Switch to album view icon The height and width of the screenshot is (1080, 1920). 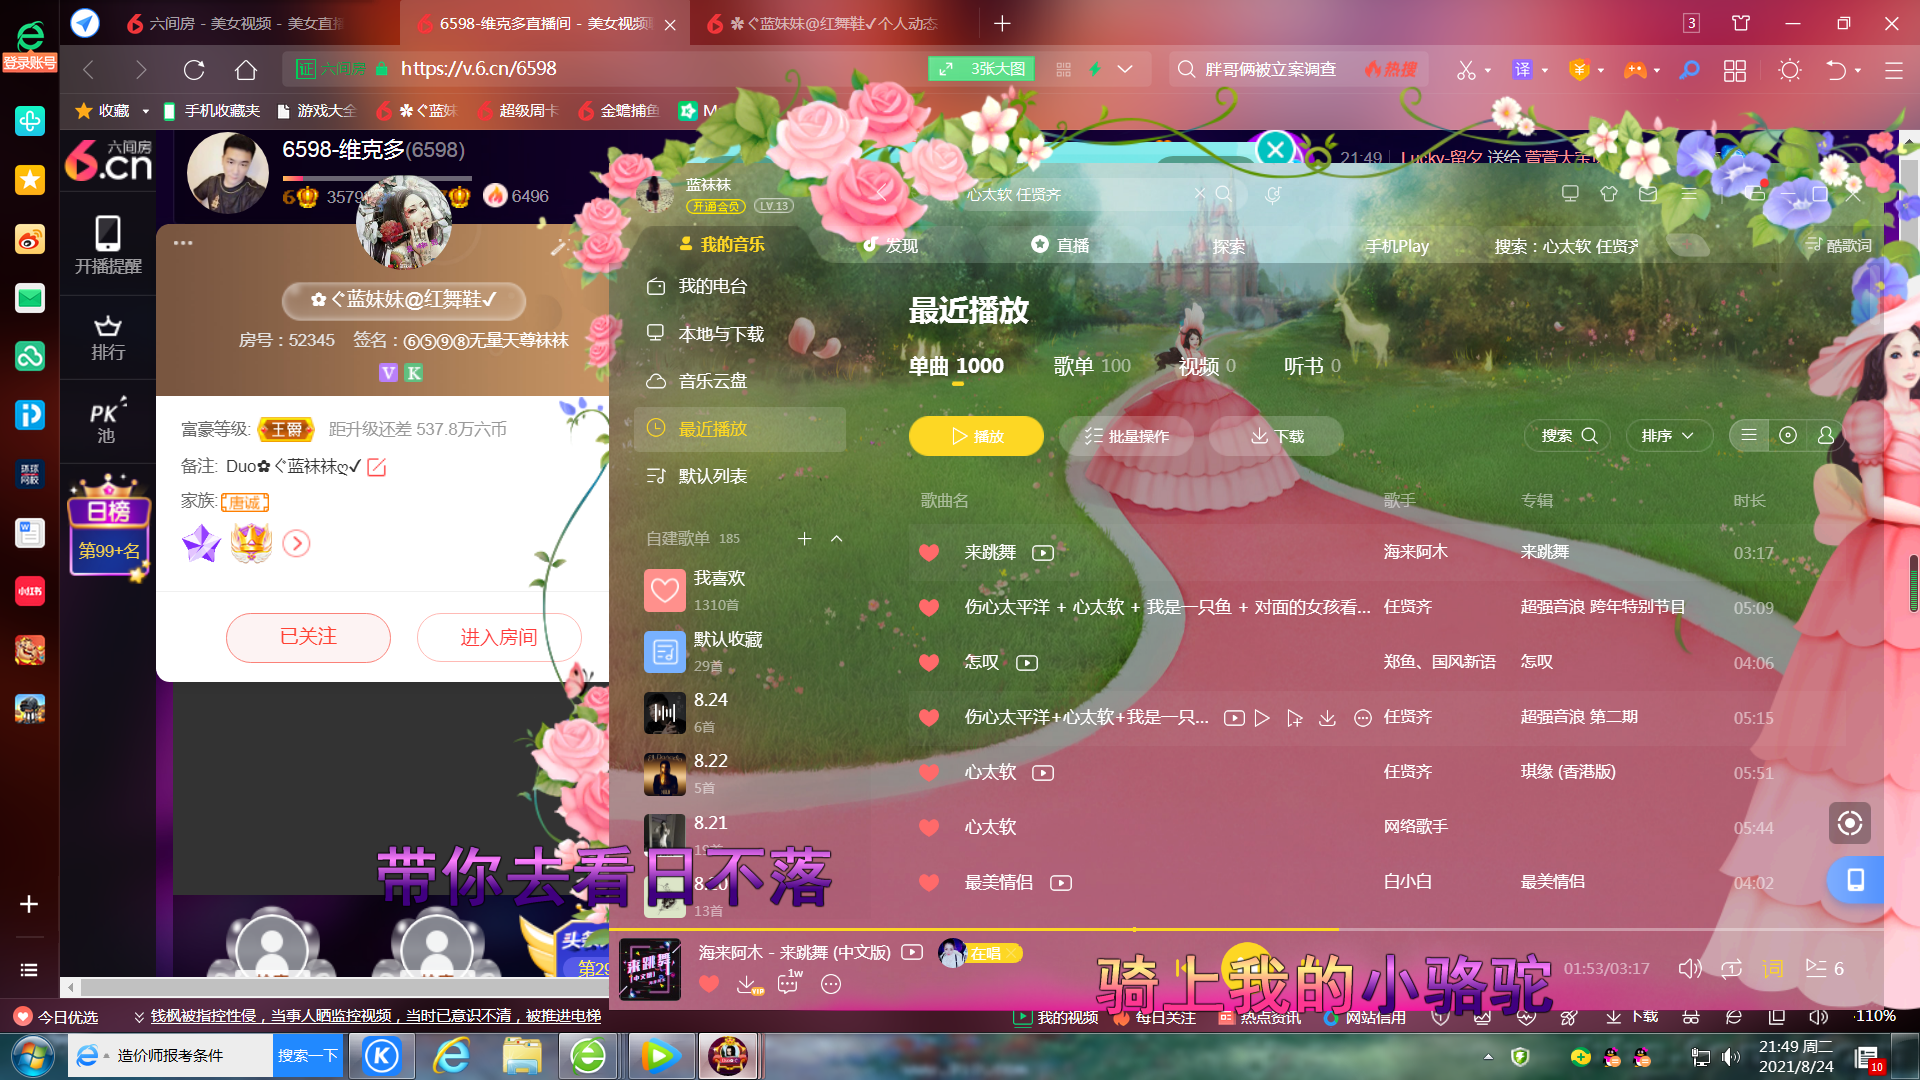tap(1788, 435)
